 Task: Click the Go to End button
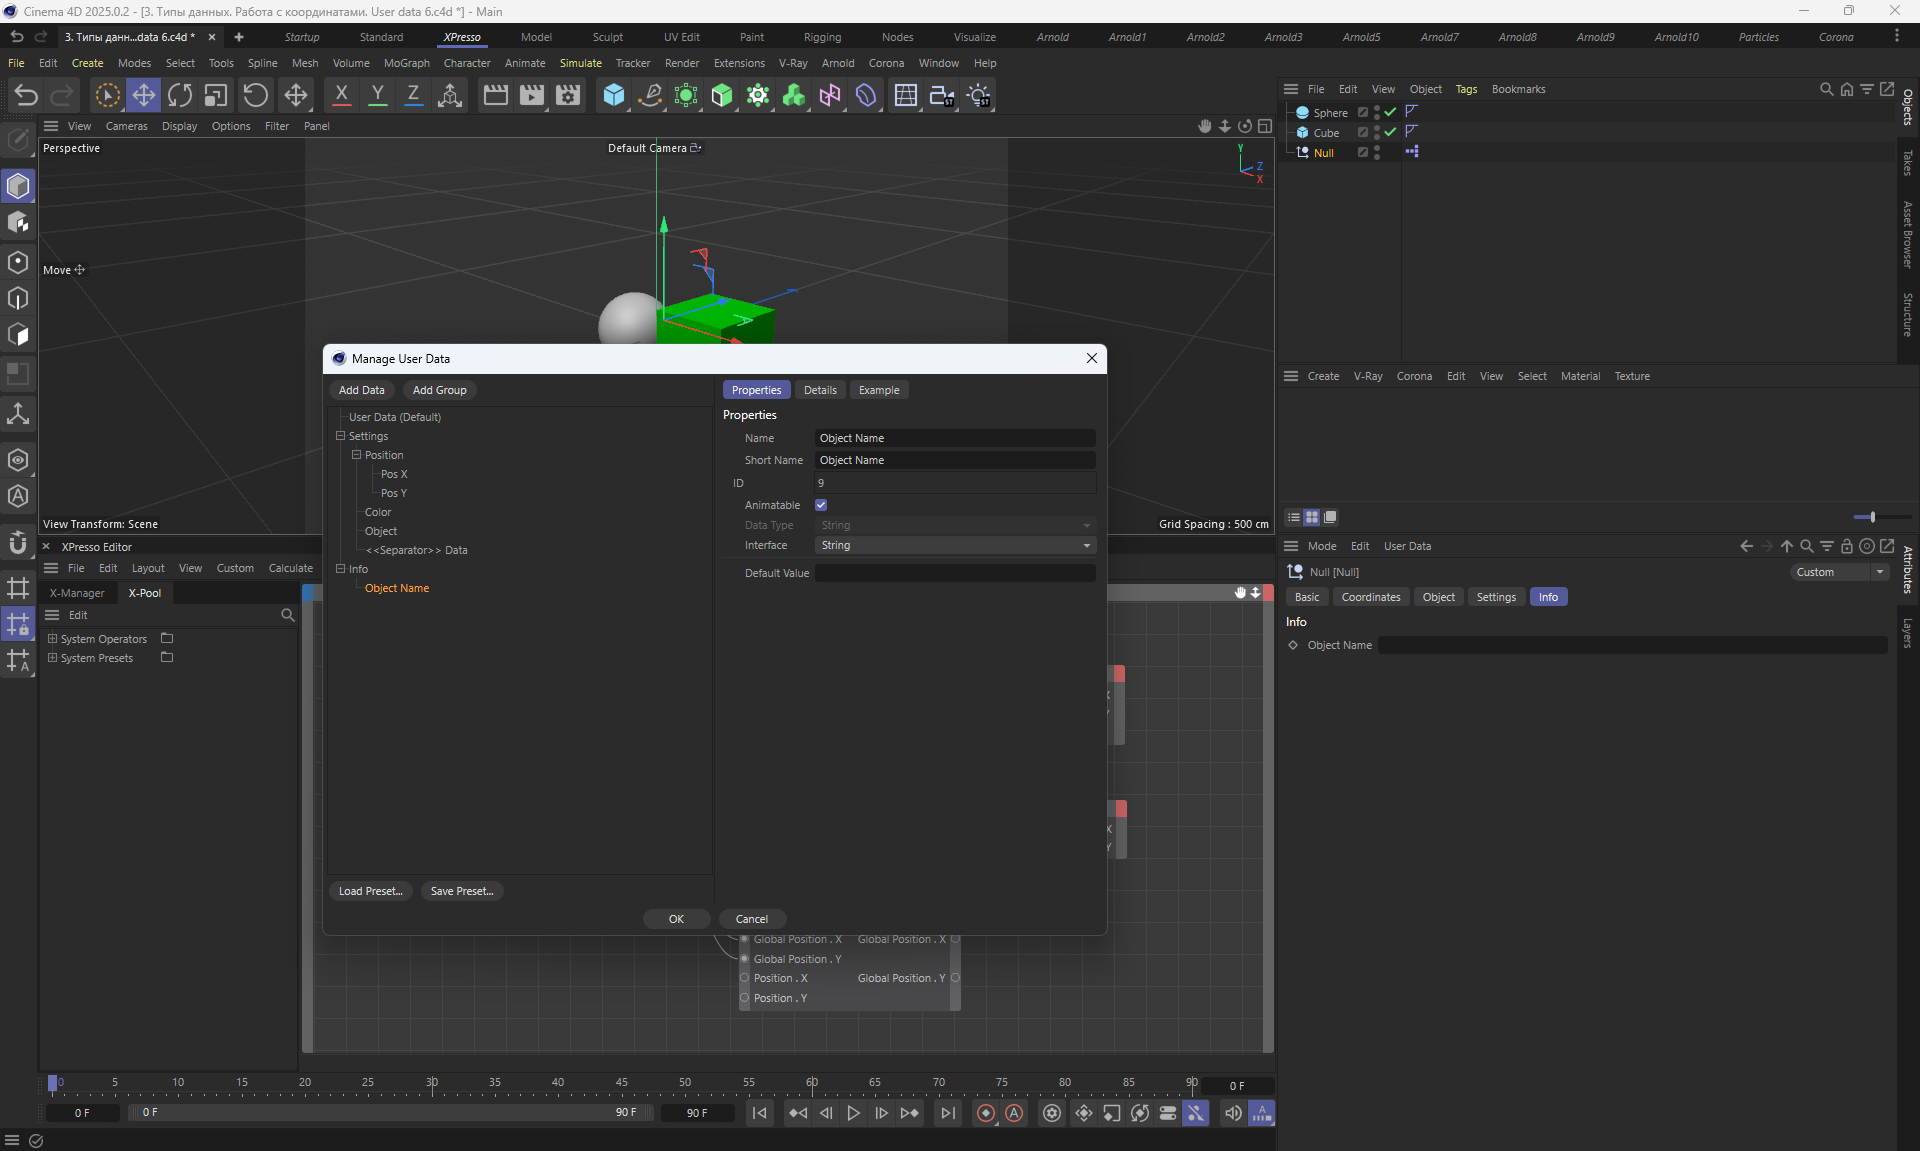pos(947,1113)
